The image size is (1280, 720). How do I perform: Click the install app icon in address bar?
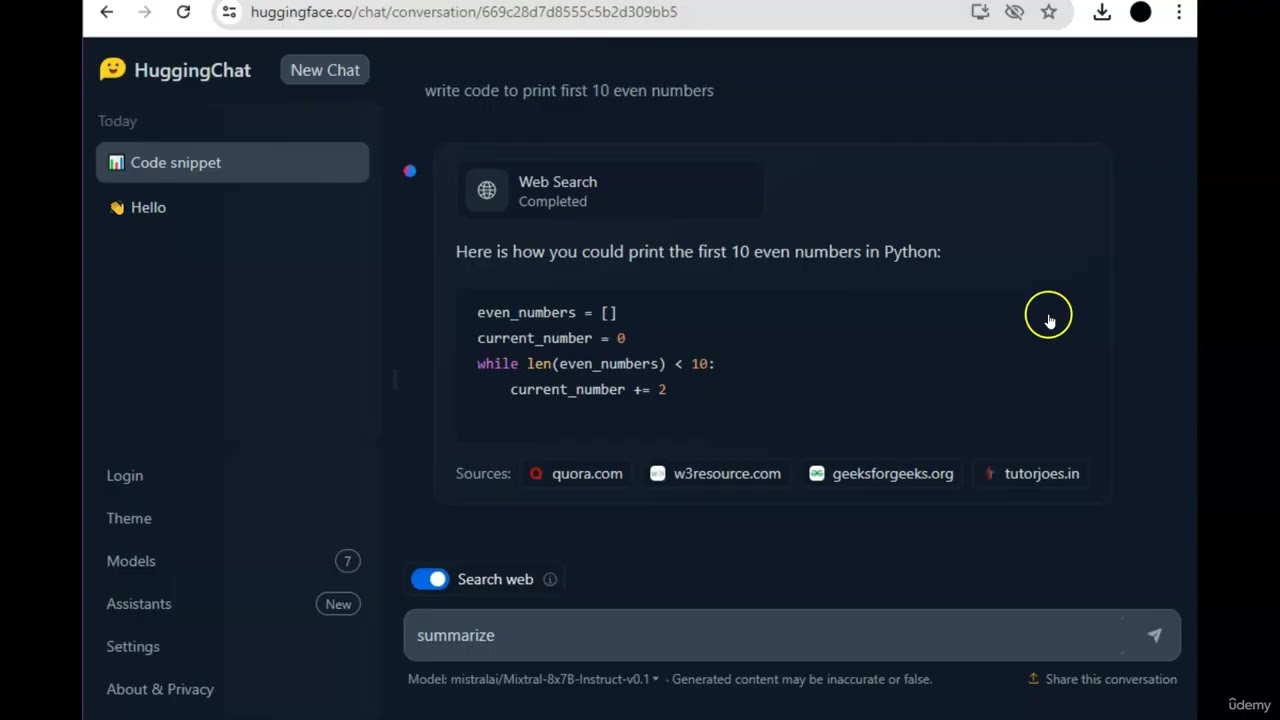[980, 12]
